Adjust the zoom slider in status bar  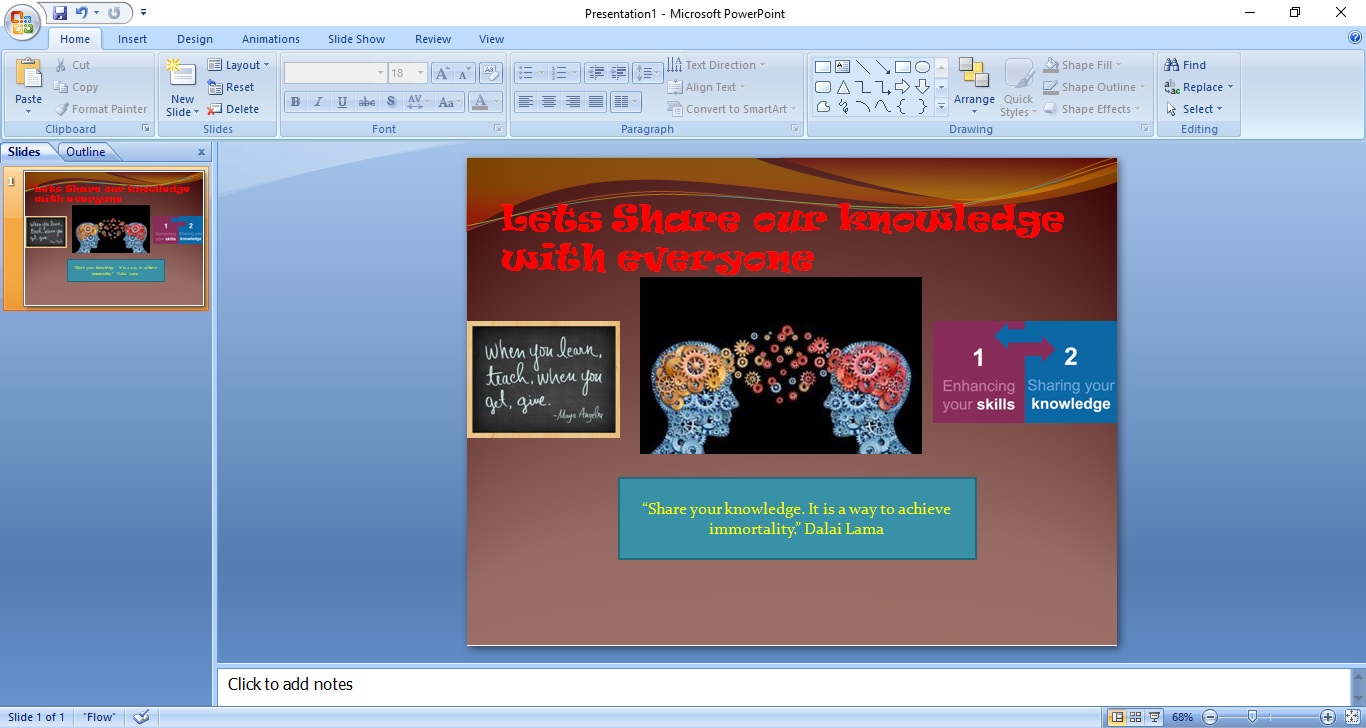[x=1252, y=717]
